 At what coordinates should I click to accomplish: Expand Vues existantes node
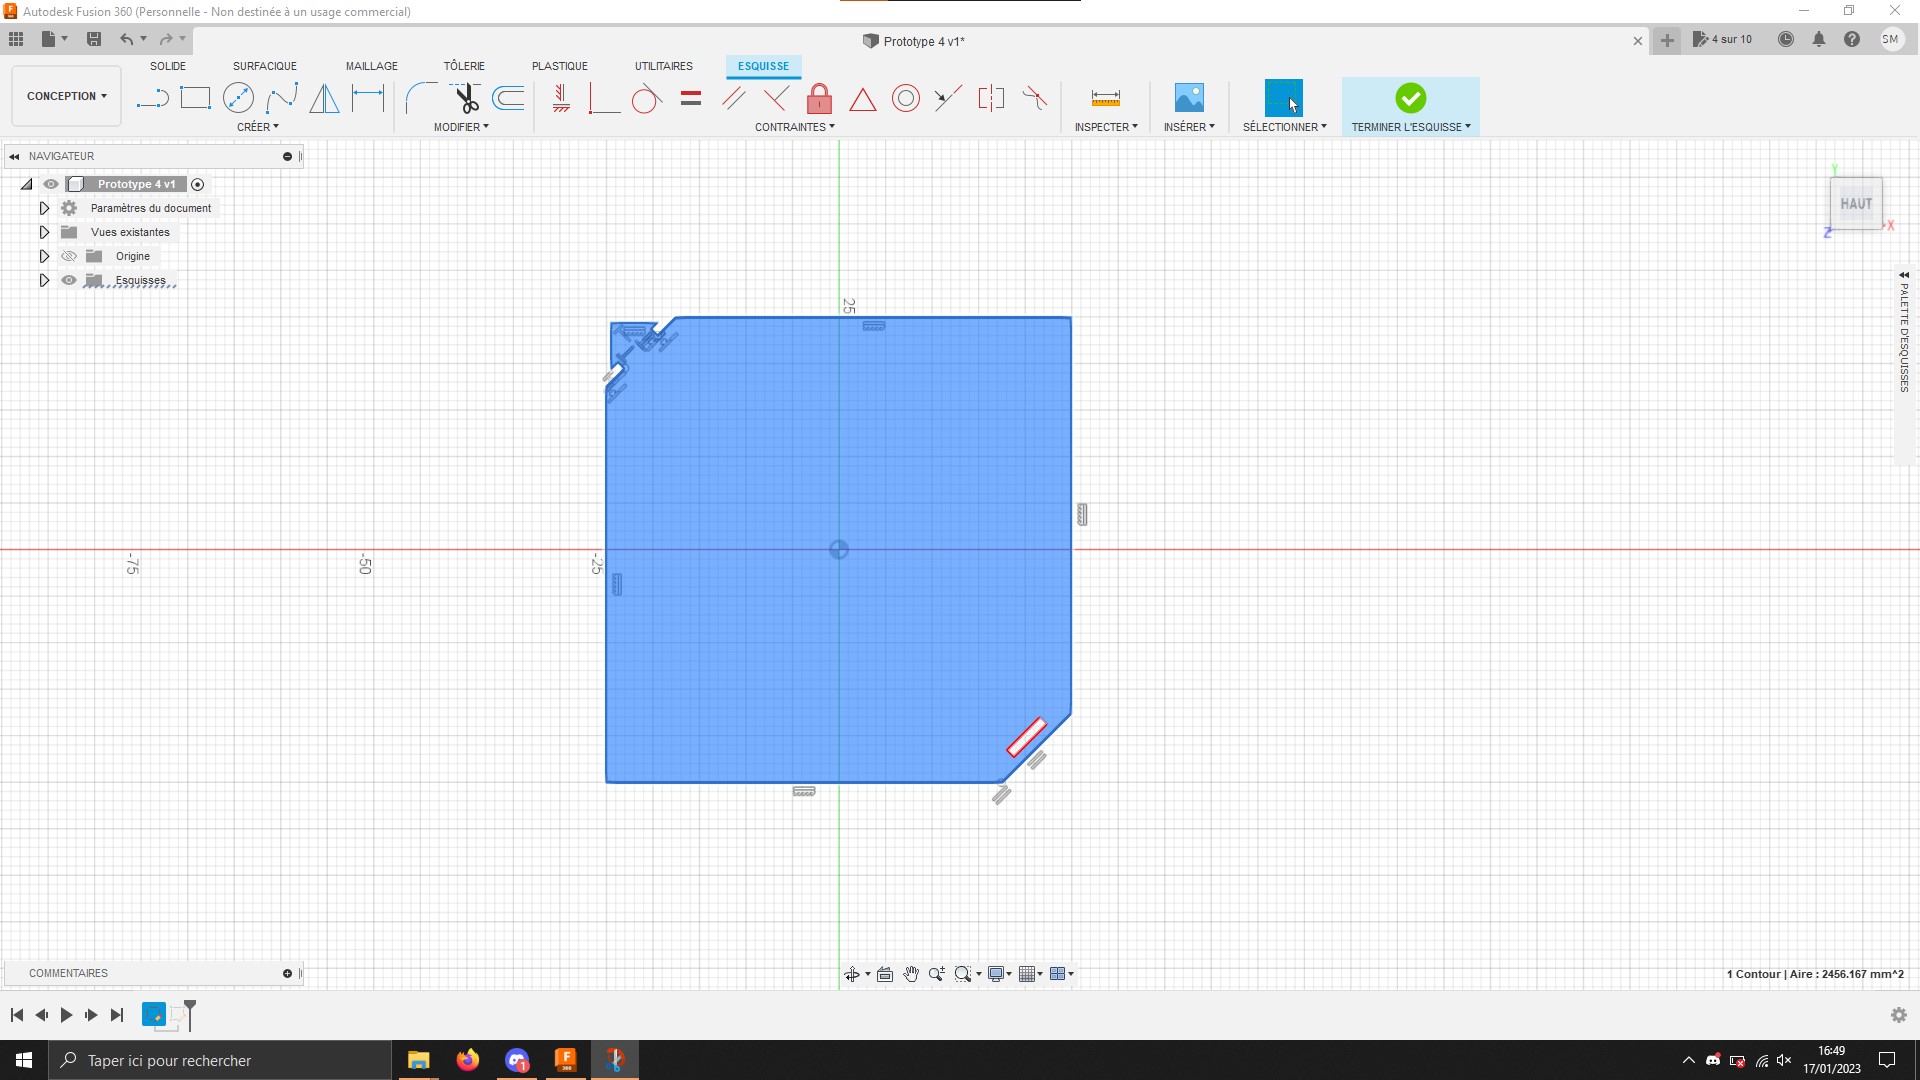tap(44, 232)
